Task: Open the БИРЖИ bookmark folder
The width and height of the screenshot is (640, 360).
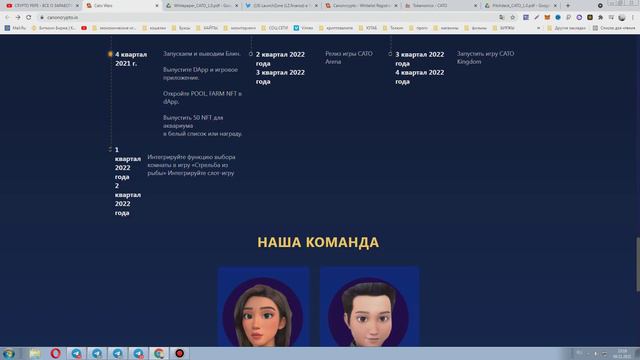Action: 504,28
